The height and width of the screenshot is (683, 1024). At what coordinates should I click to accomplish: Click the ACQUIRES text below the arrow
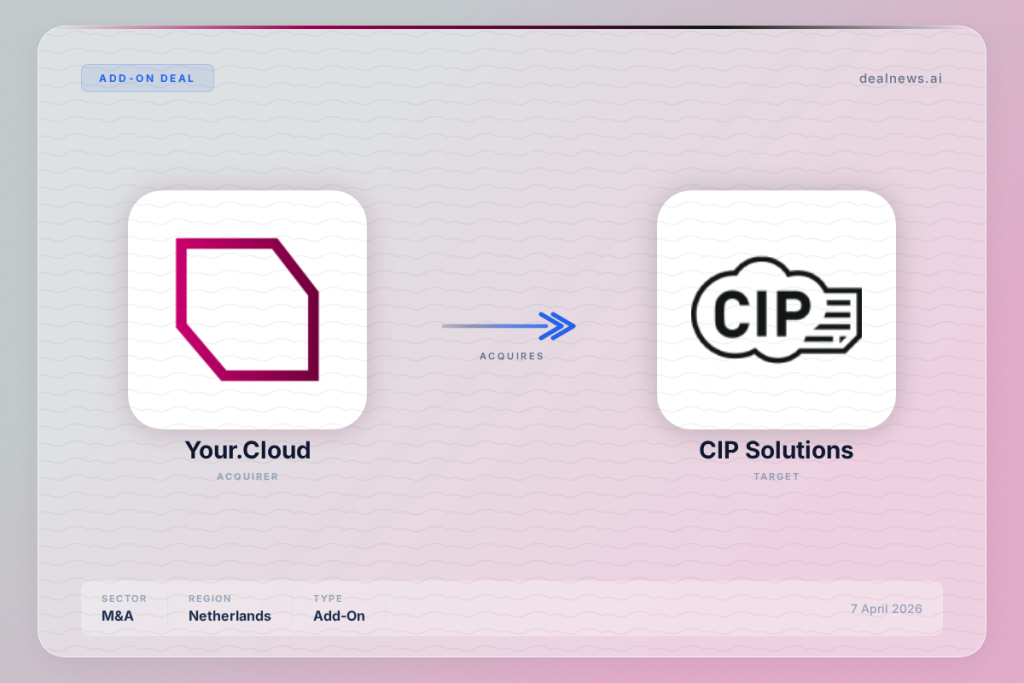click(x=511, y=356)
